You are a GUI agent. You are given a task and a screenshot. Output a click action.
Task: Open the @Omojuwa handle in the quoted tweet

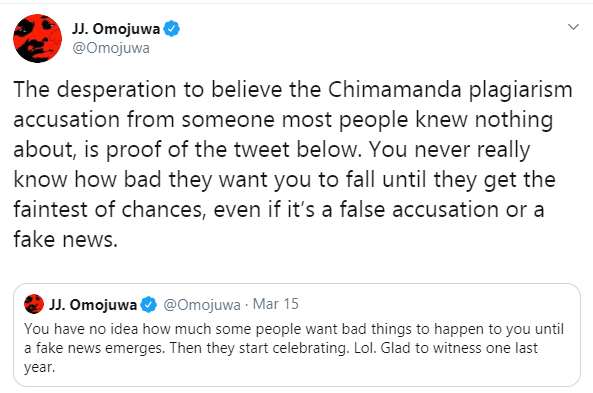(202, 304)
